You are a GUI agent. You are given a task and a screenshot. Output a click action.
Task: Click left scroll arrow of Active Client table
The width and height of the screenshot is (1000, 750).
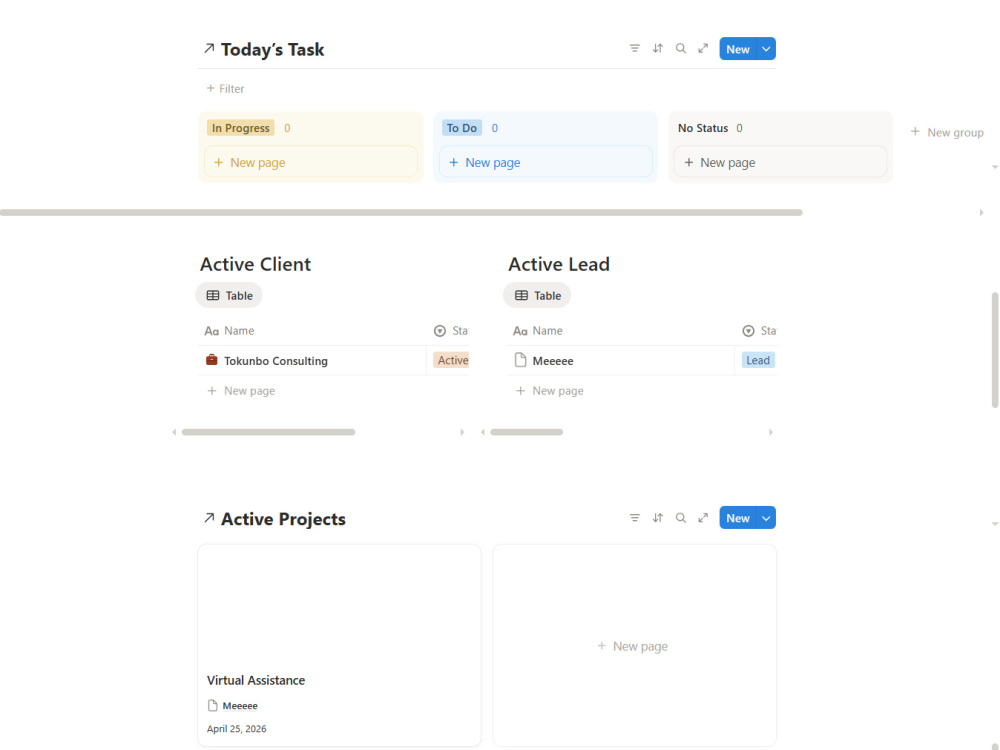[x=174, y=432]
